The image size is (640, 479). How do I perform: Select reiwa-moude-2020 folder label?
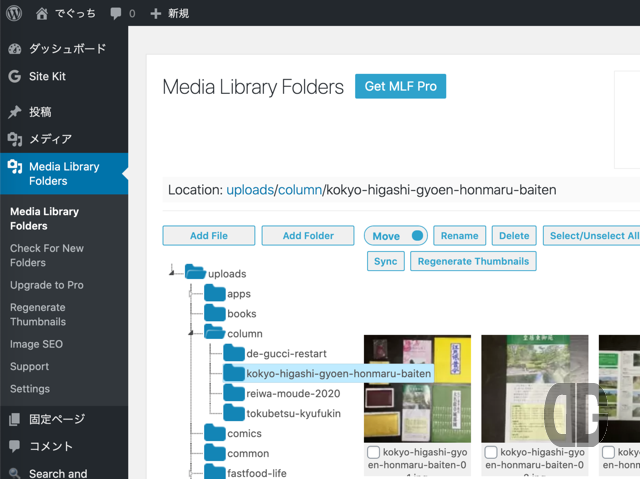(x=293, y=393)
